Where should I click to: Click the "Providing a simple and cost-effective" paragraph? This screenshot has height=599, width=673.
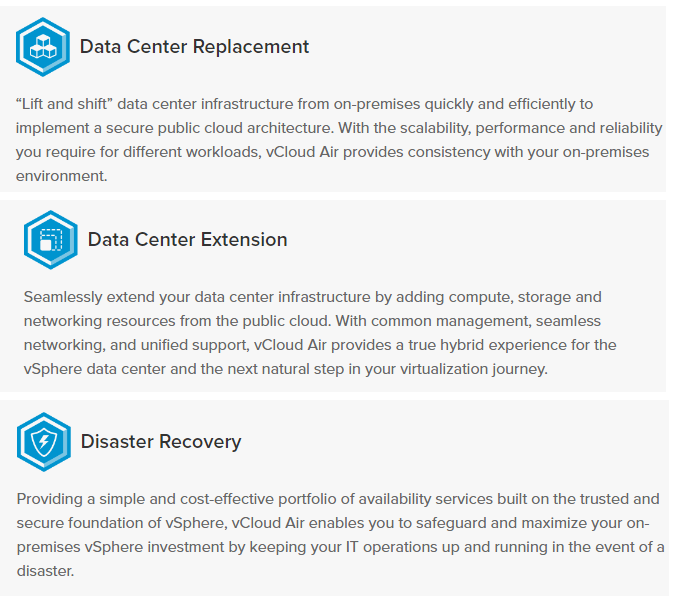click(340, 535)
